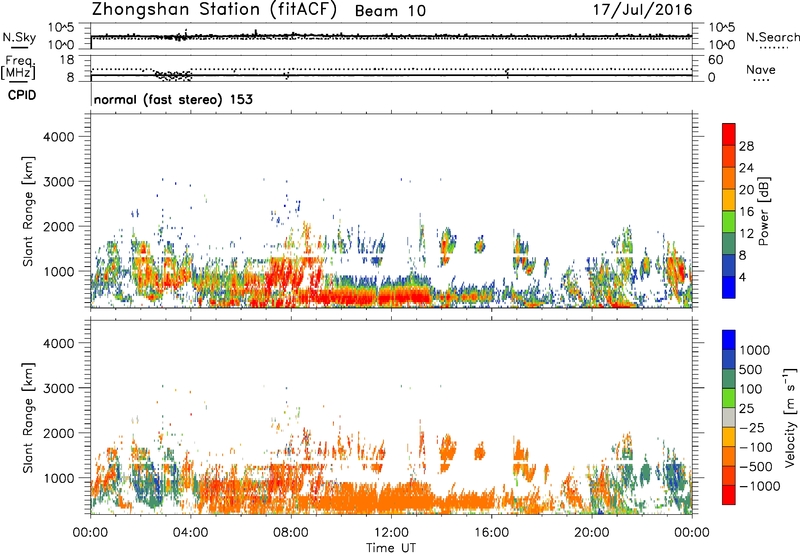Click 'Slant Range [km]' on the velocity panel

(x=28, y=418)
